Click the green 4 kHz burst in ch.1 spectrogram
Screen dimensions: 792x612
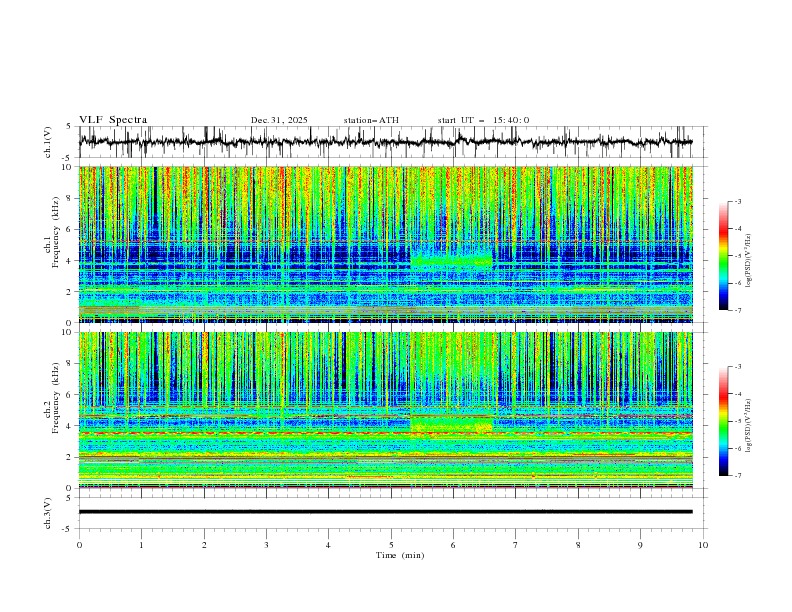coord(451,261)
